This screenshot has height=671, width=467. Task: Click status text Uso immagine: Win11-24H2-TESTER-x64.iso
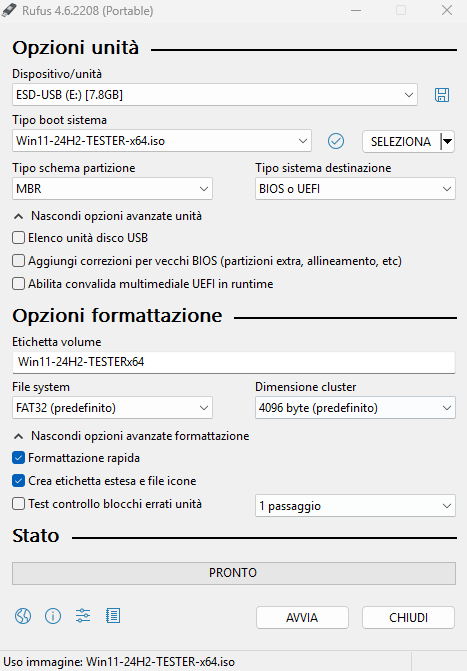tap(119, 662)
